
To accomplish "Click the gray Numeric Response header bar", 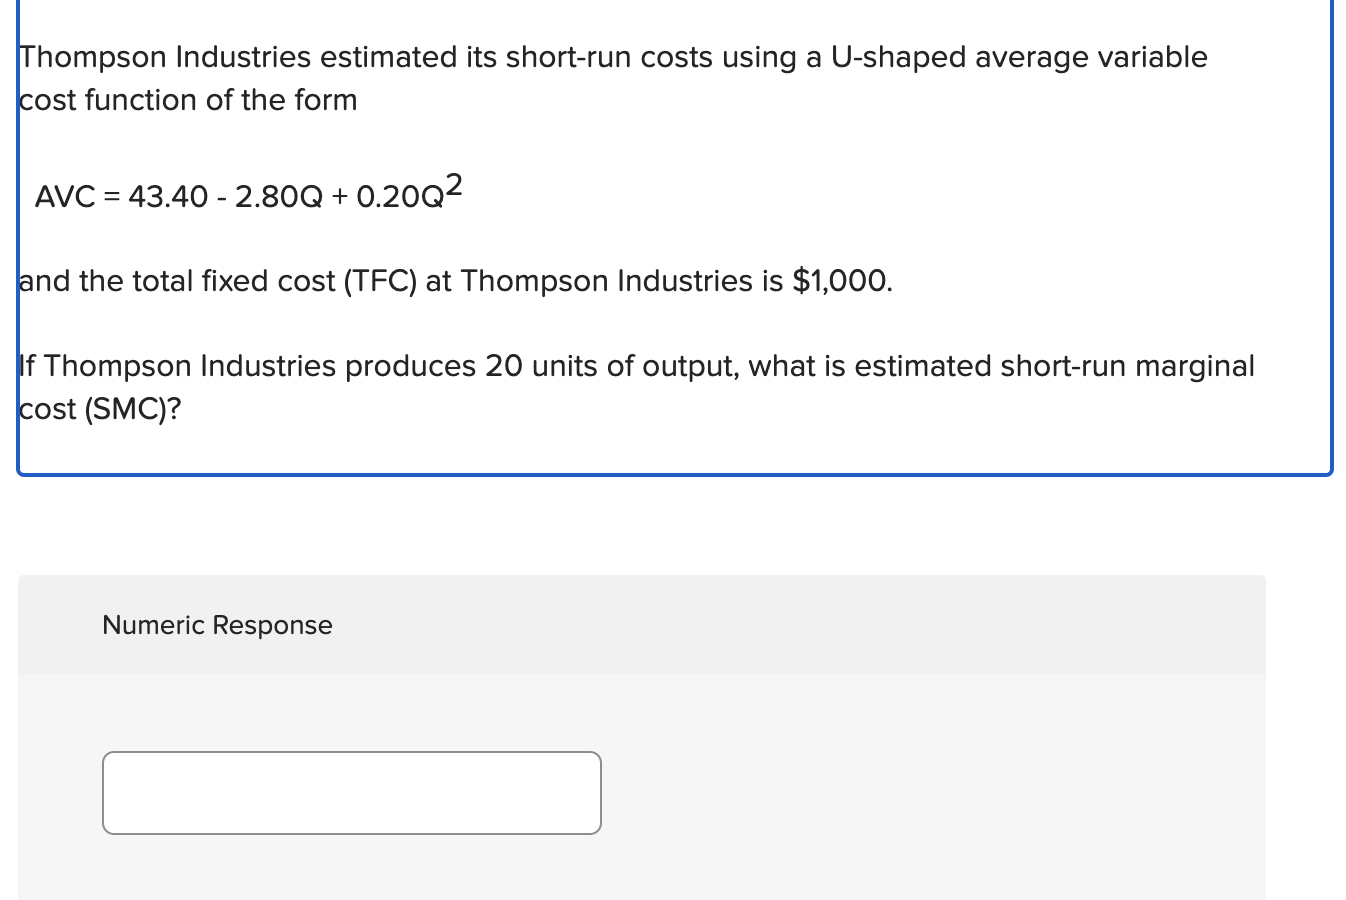I will pyautogui.click(x=642, y=624).
